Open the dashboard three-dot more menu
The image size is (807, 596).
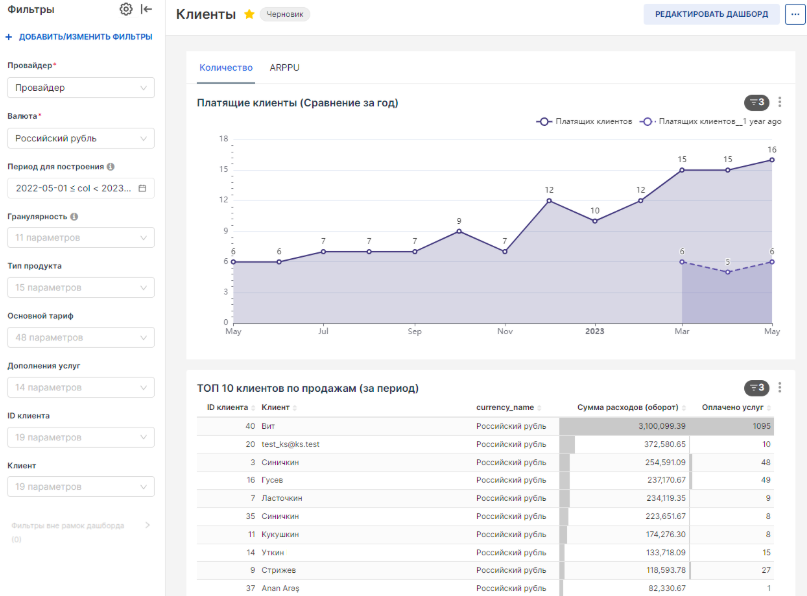[x=794, y=15]
